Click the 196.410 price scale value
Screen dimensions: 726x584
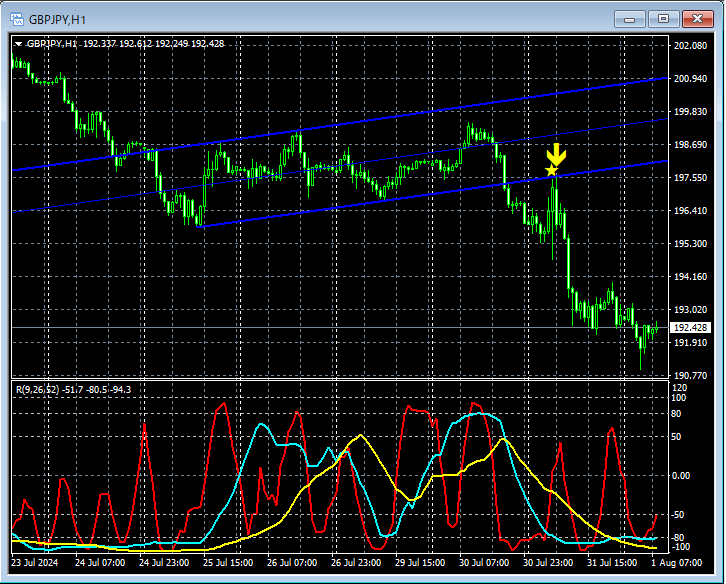point(690,211)
